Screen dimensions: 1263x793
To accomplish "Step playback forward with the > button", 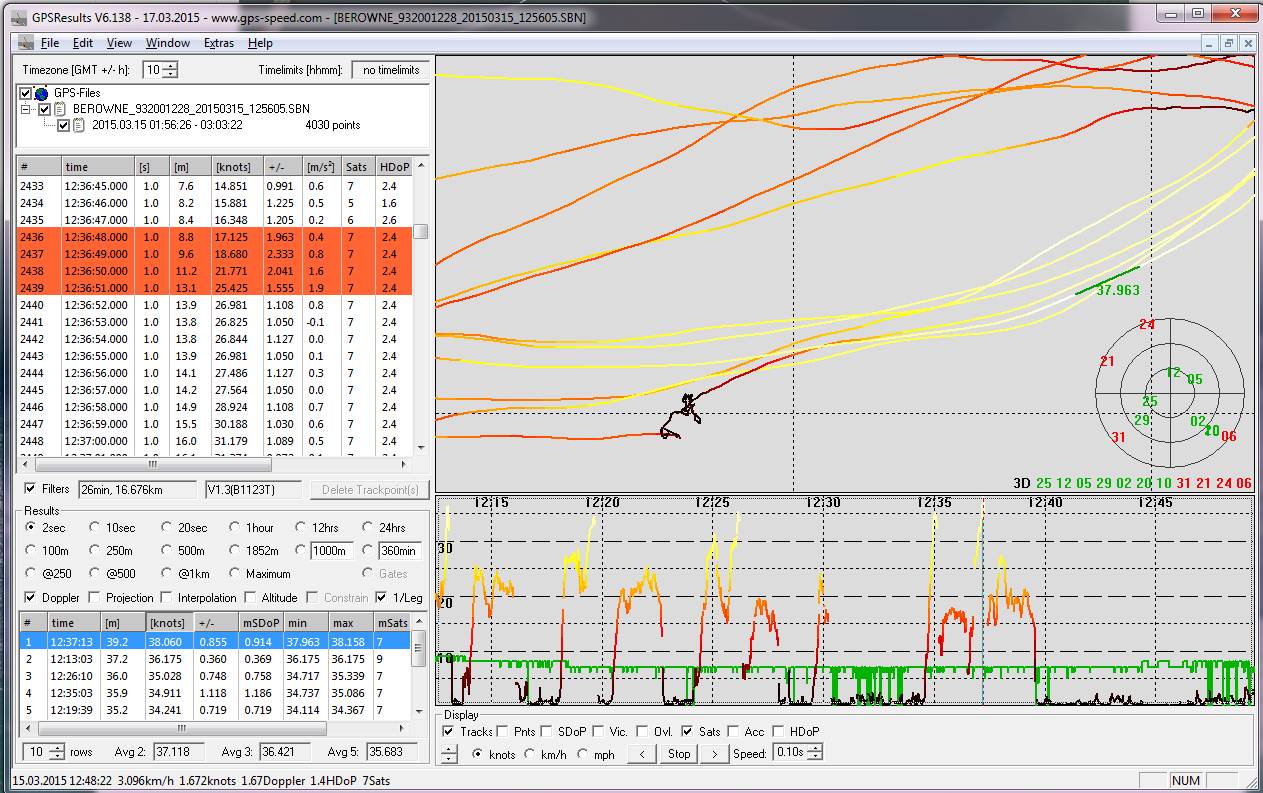I will (x=713, y=754).
